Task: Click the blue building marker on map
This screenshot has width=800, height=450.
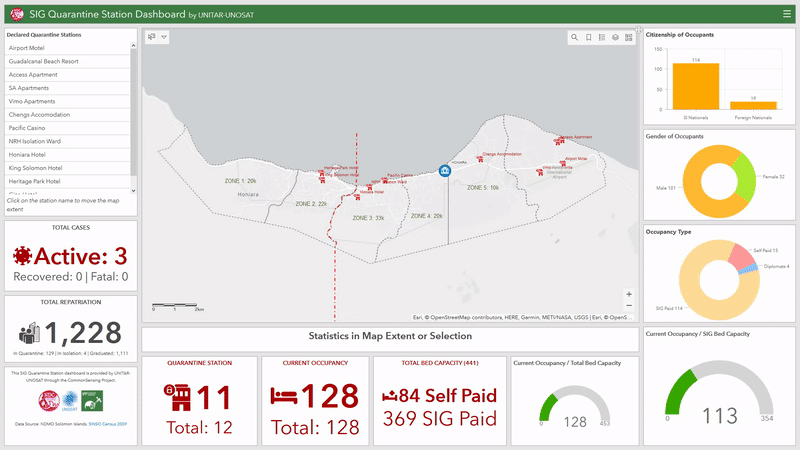Action: (x=445, y=171)
